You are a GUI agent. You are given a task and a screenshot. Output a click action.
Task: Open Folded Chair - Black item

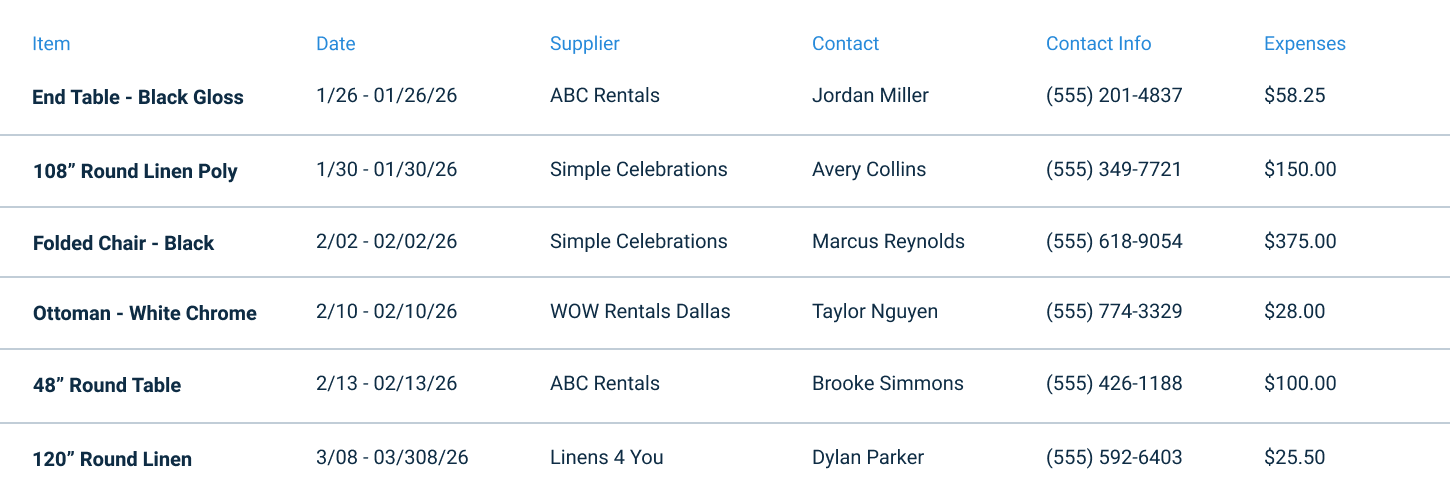pyautogui.click(x=123, y=243)
